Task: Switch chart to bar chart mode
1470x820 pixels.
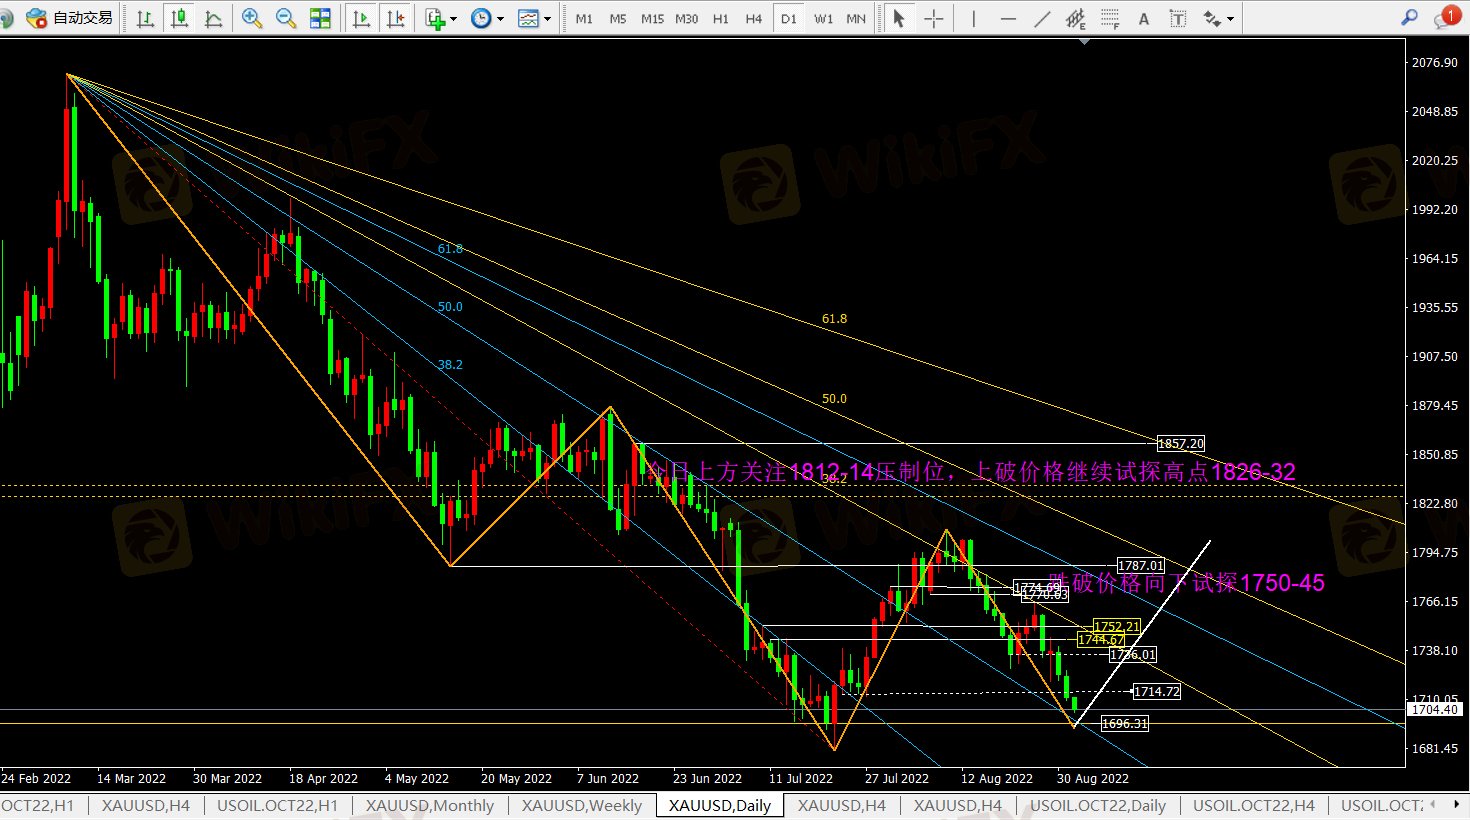Action: tap(145, 18)
